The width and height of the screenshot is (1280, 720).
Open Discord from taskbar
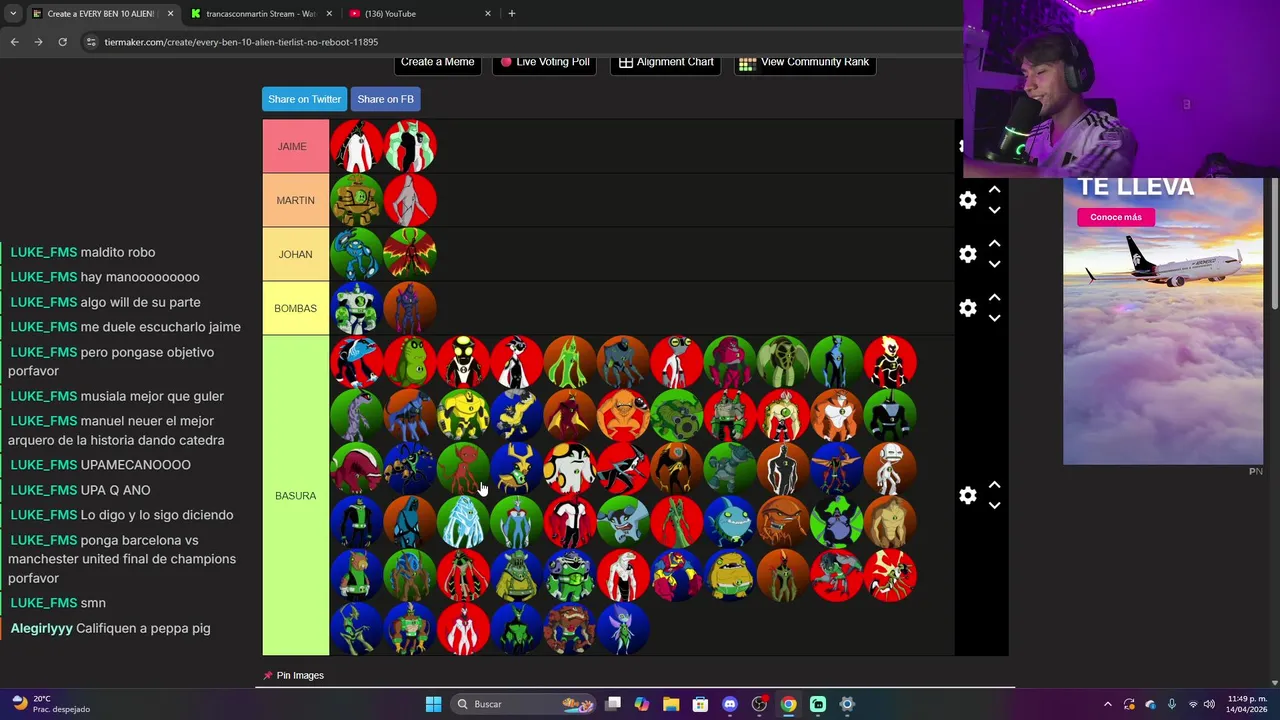[x=730, y=704]
